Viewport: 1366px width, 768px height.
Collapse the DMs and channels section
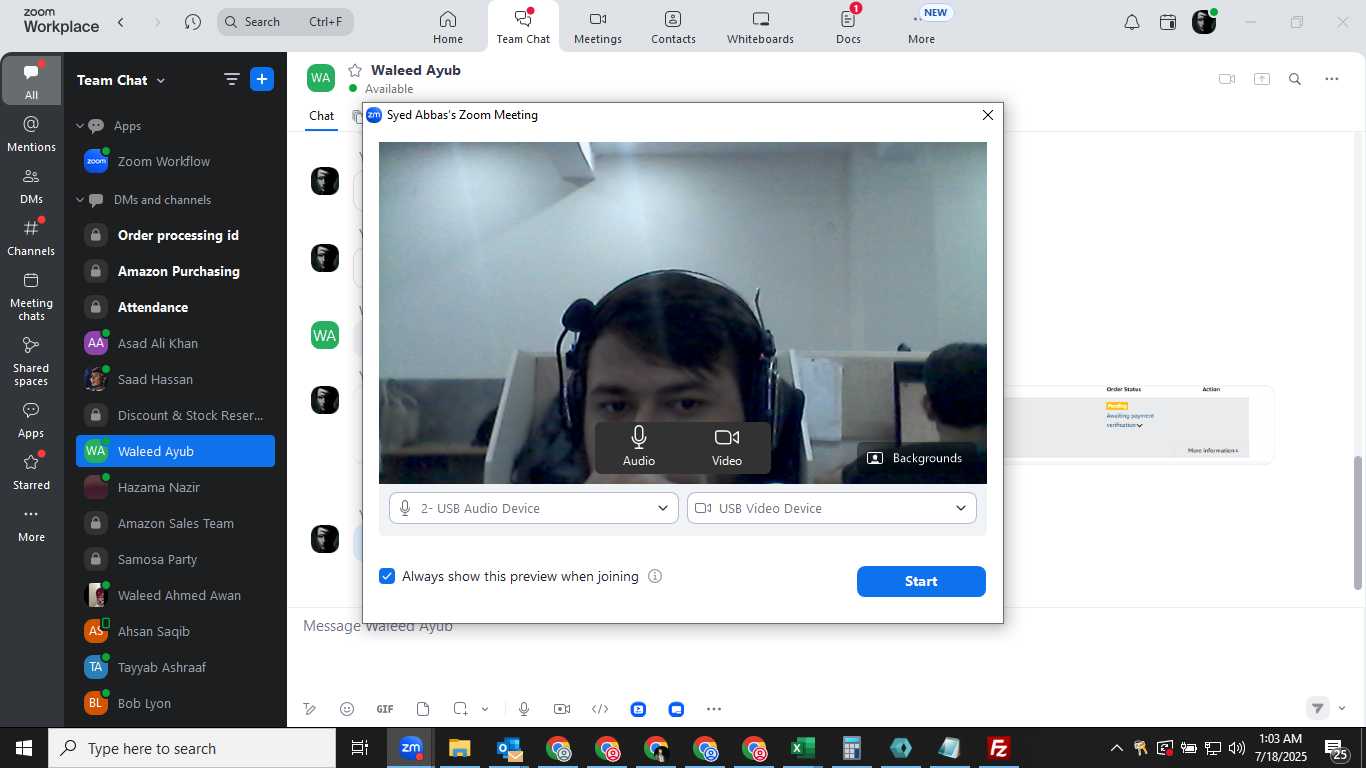80,200
